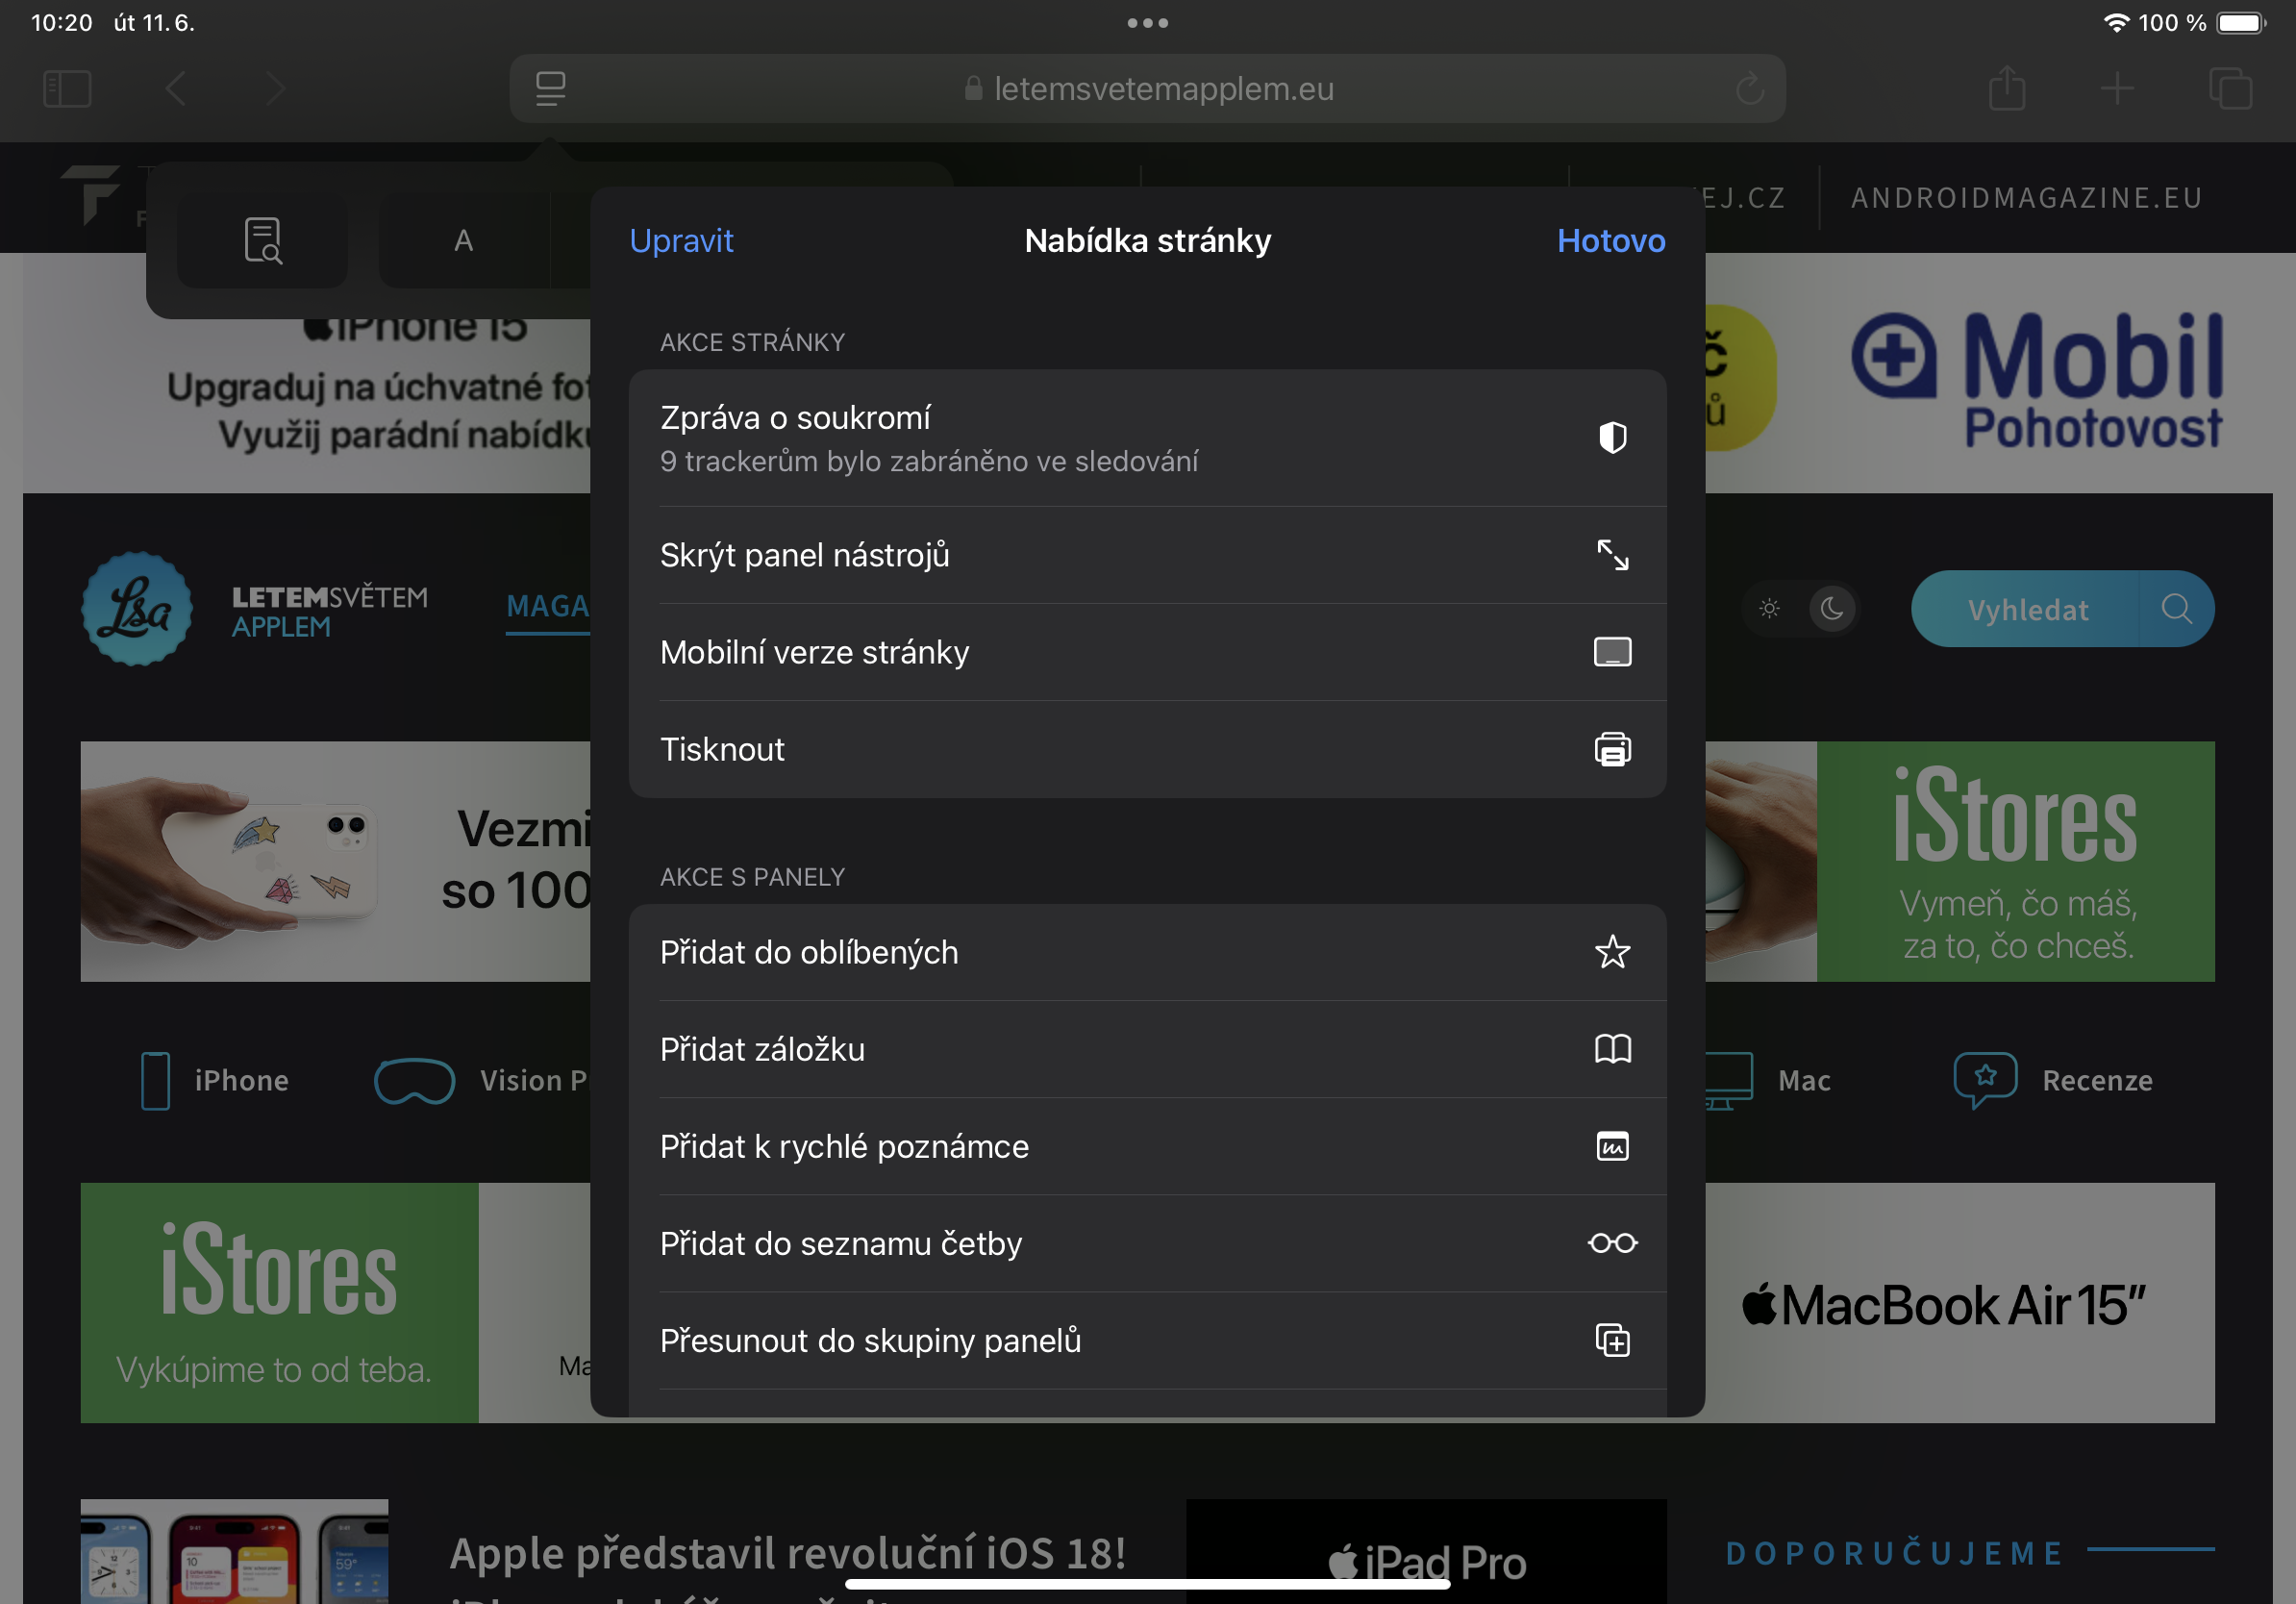2296x1604 pixels.
Task: Tap the printer icon next to Tisknout
Action: coord(1613,748)
